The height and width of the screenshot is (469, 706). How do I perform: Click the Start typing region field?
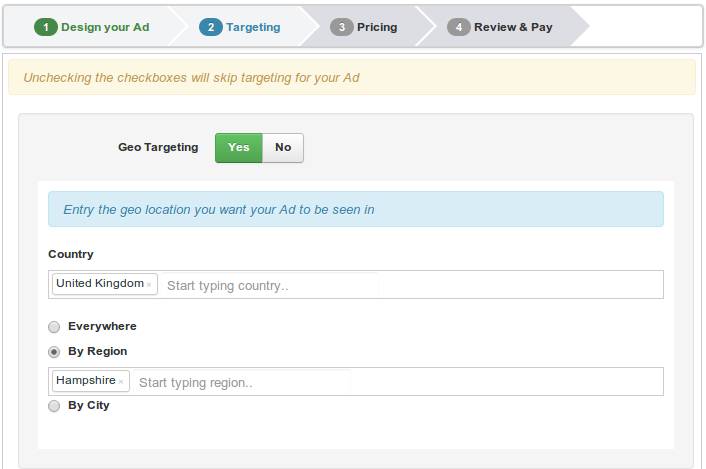click(242, 382)
